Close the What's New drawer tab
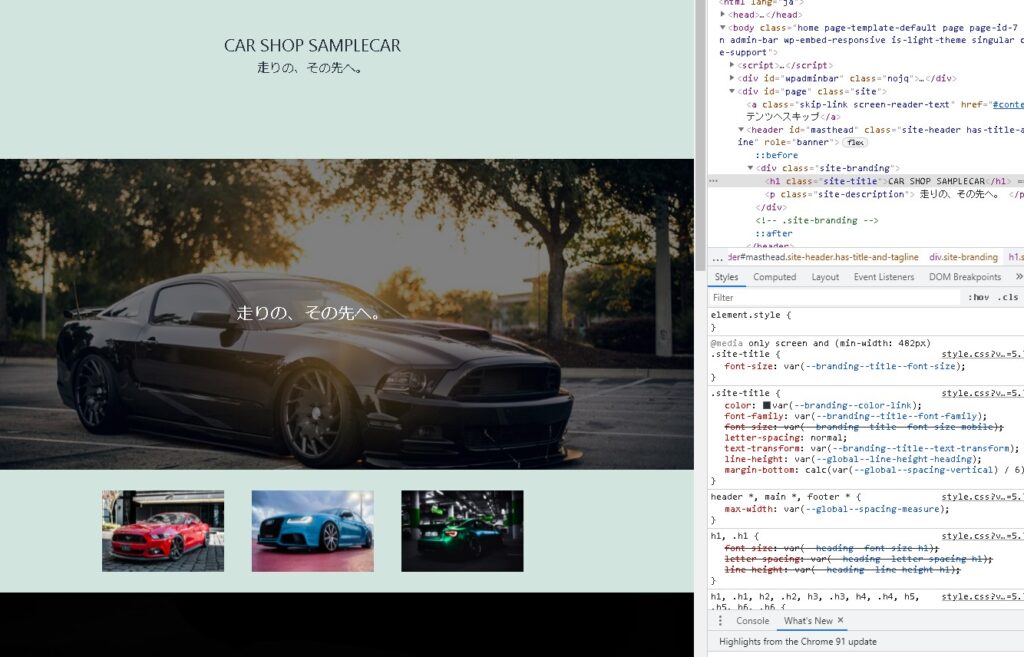The width and height of the screenshot is (1024, 657). click(x=840, y=621)
